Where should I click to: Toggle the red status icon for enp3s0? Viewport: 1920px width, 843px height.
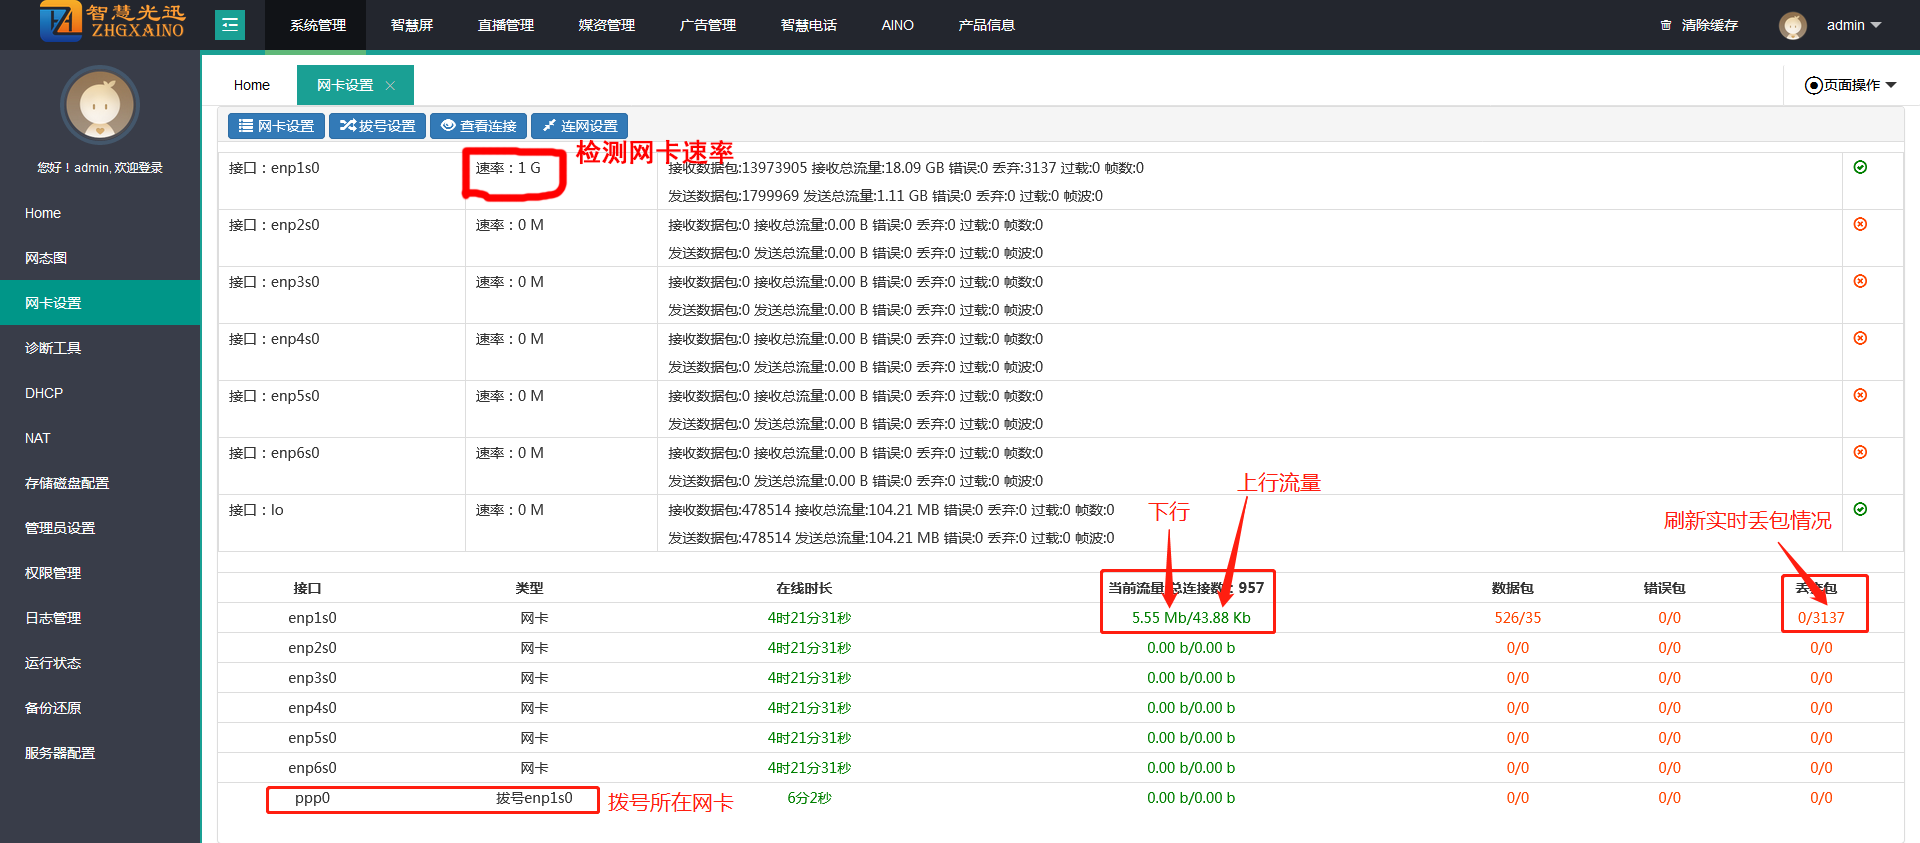click(1860, 281)
